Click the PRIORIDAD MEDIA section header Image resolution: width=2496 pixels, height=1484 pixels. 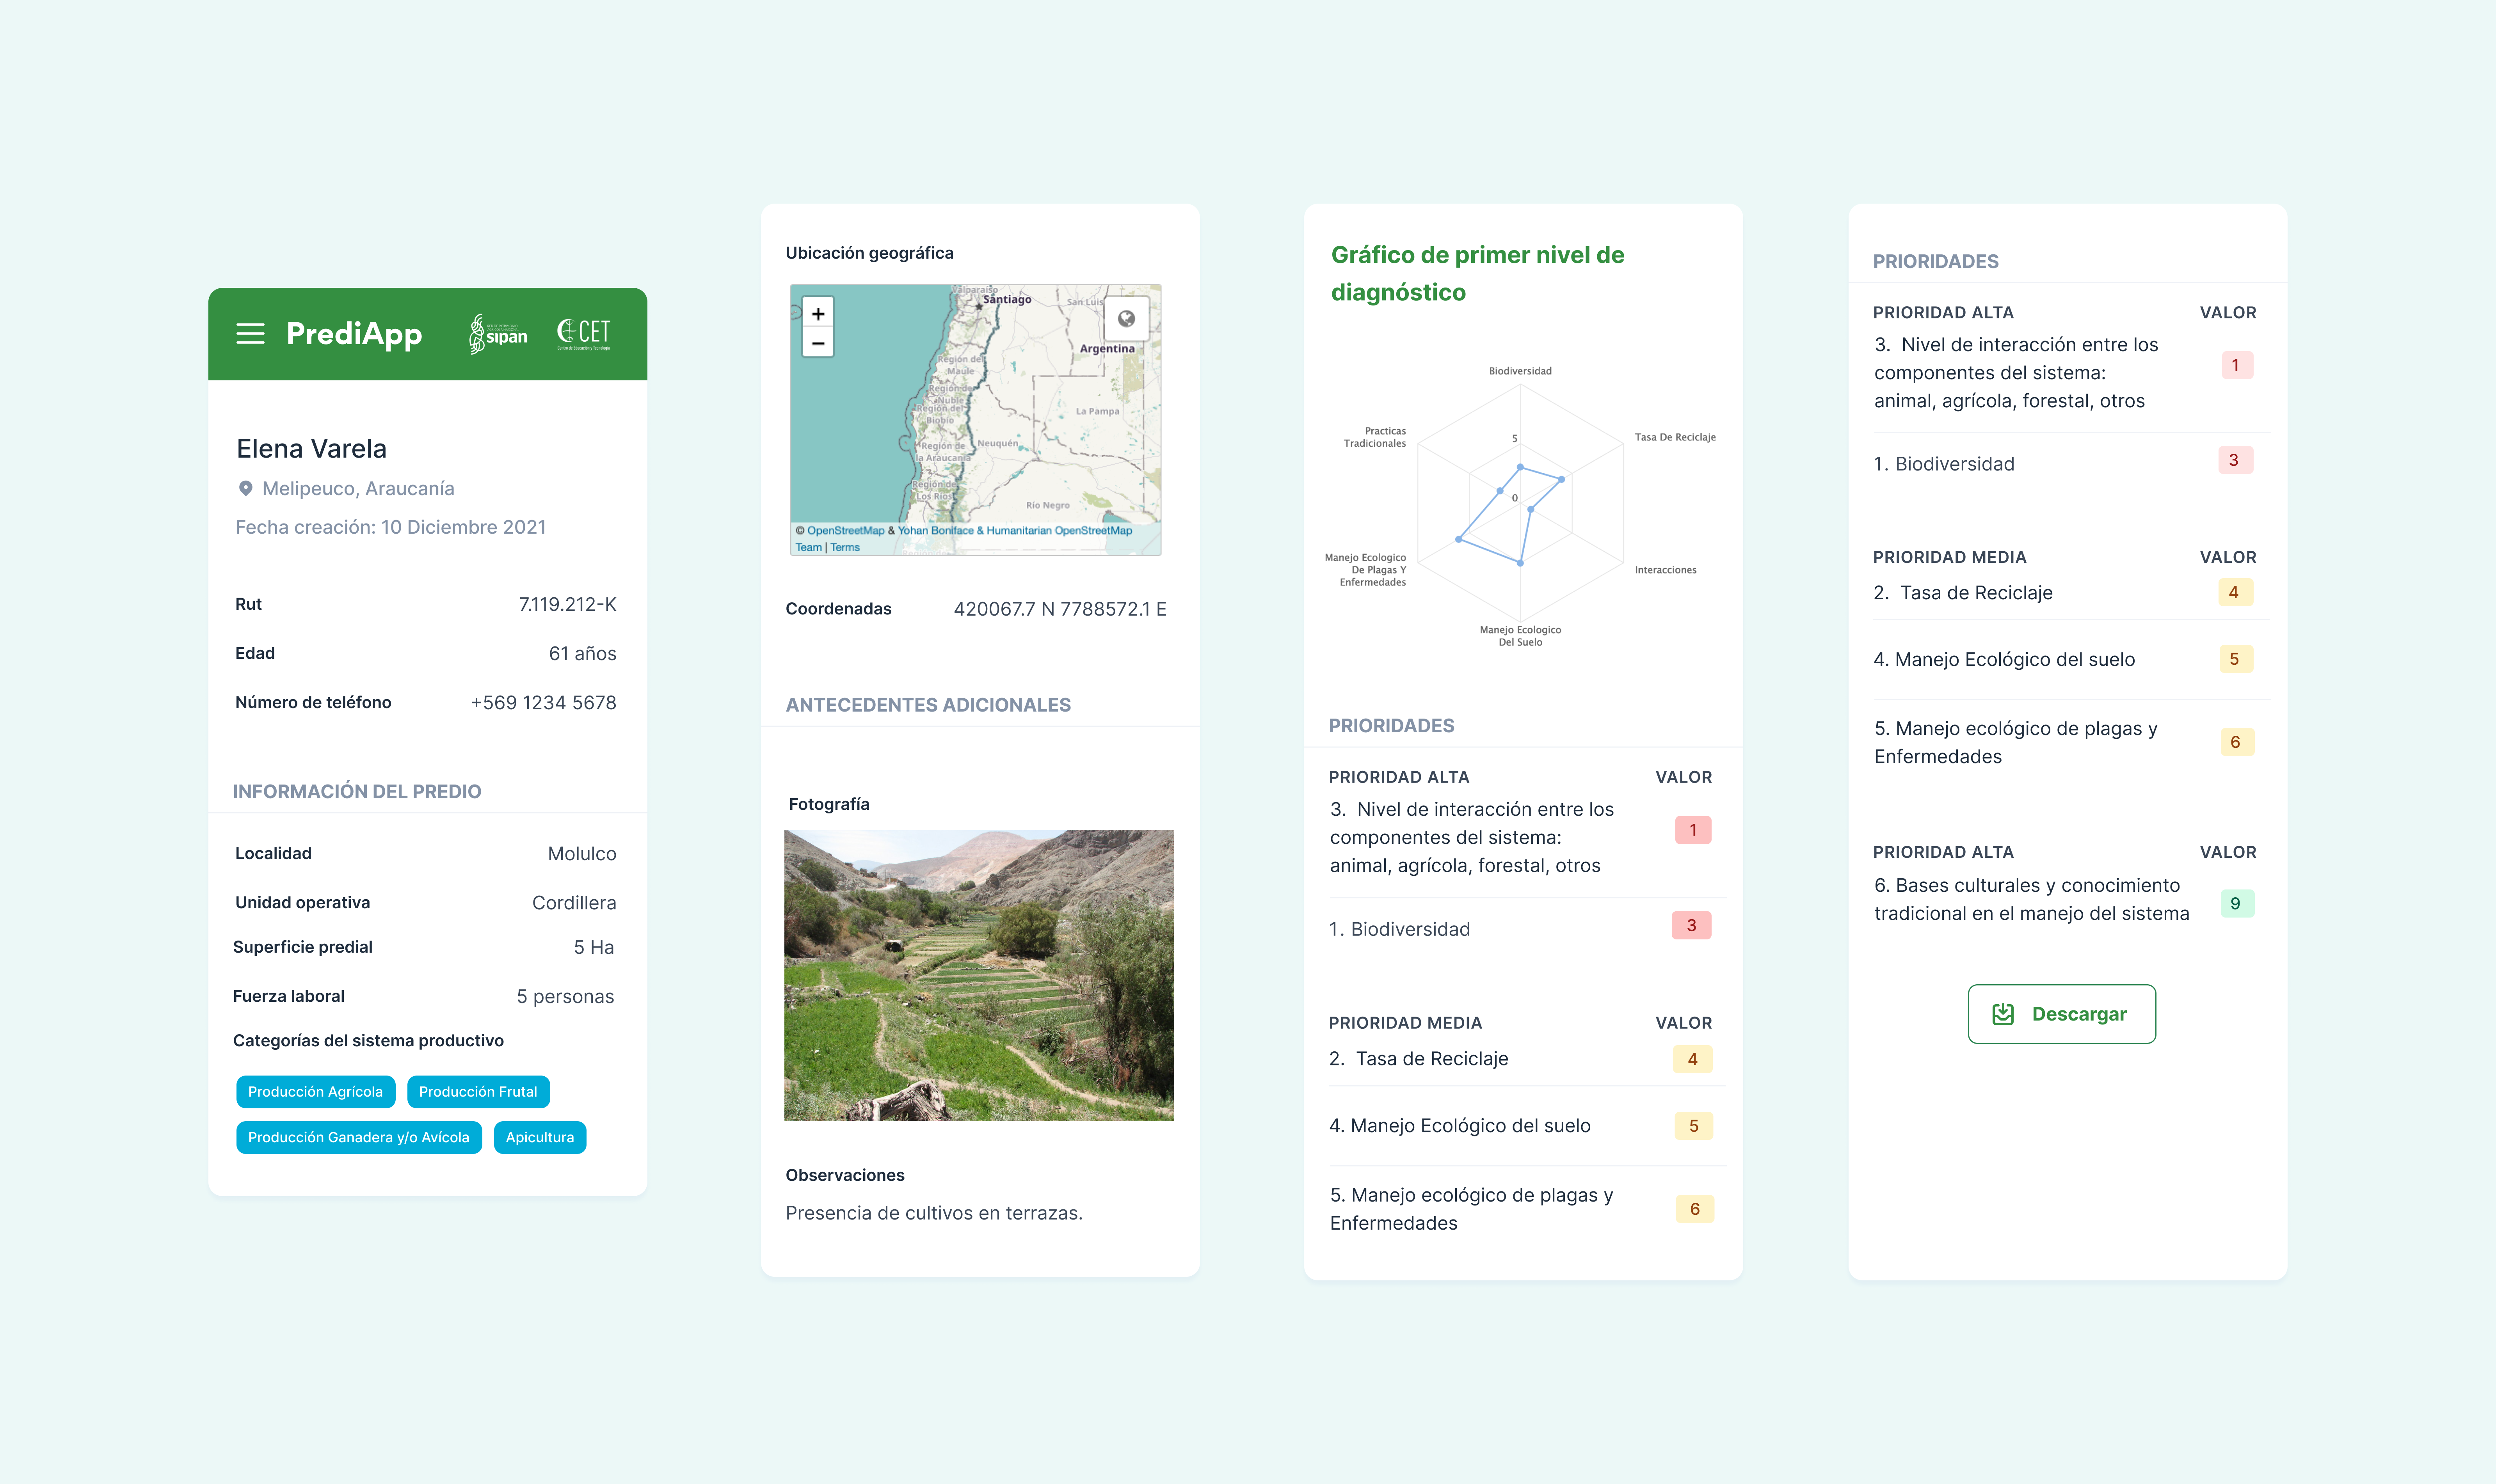[1406, 1022]
